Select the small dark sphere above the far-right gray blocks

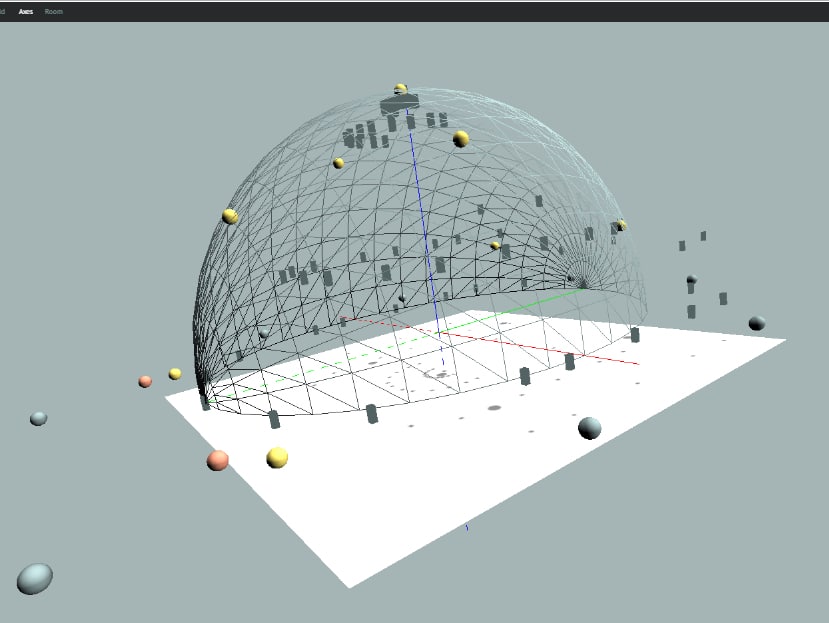(691, 280)
